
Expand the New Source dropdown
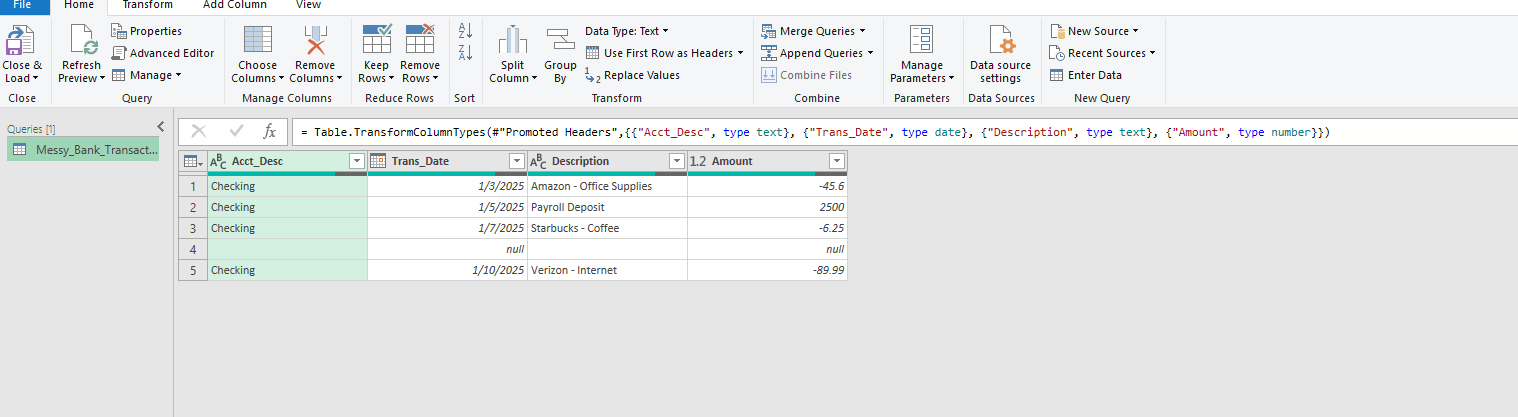(1135, 31)
